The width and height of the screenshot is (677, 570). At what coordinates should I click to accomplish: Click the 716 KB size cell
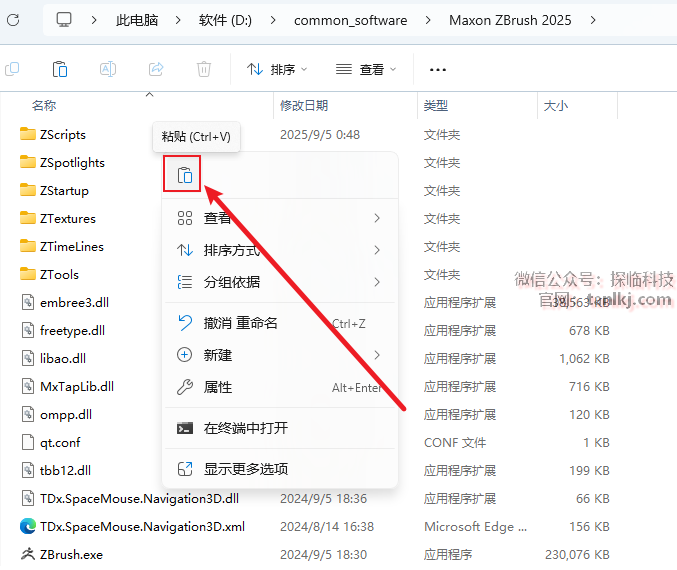589,386
